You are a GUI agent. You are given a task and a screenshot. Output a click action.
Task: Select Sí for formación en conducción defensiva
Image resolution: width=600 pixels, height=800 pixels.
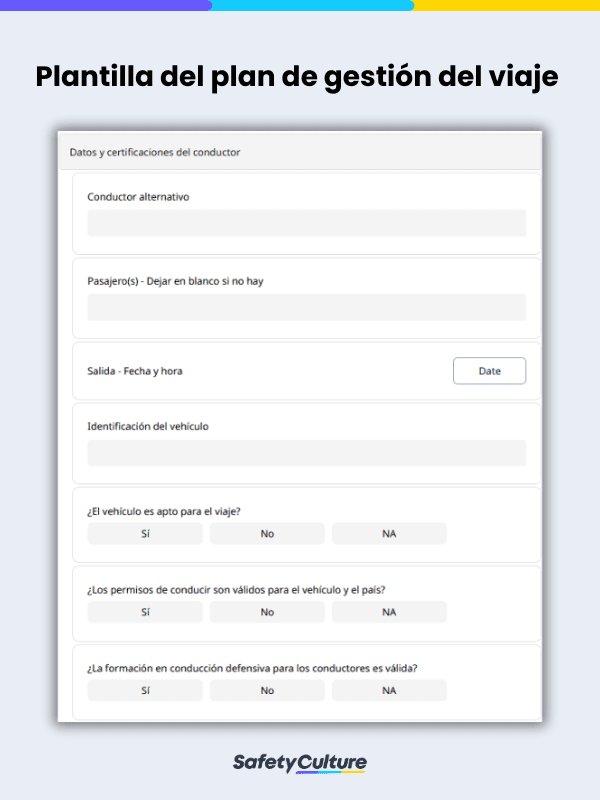click(145, 690)
